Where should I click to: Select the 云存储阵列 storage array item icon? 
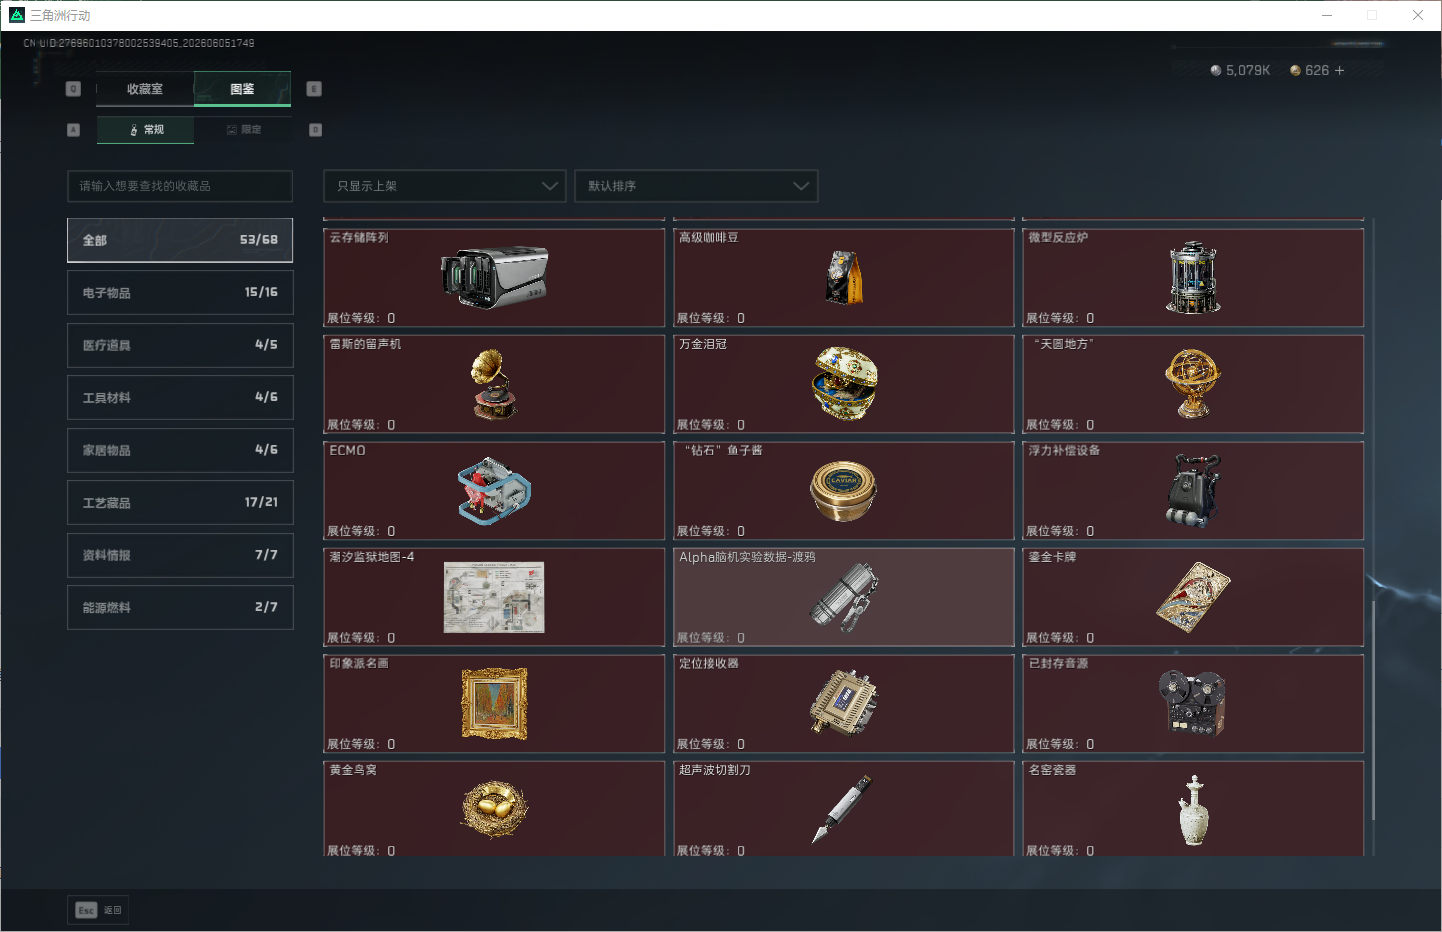495,277
